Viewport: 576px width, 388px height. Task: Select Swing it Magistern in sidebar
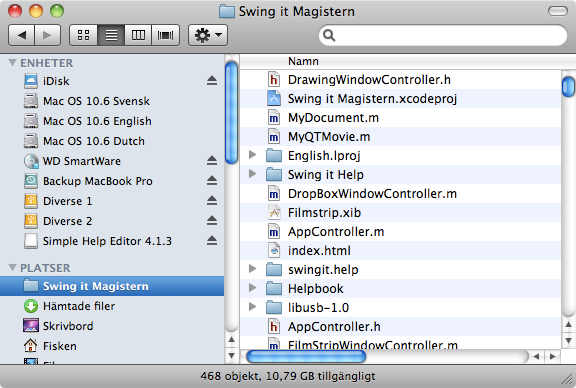click(x=112, y=286)
